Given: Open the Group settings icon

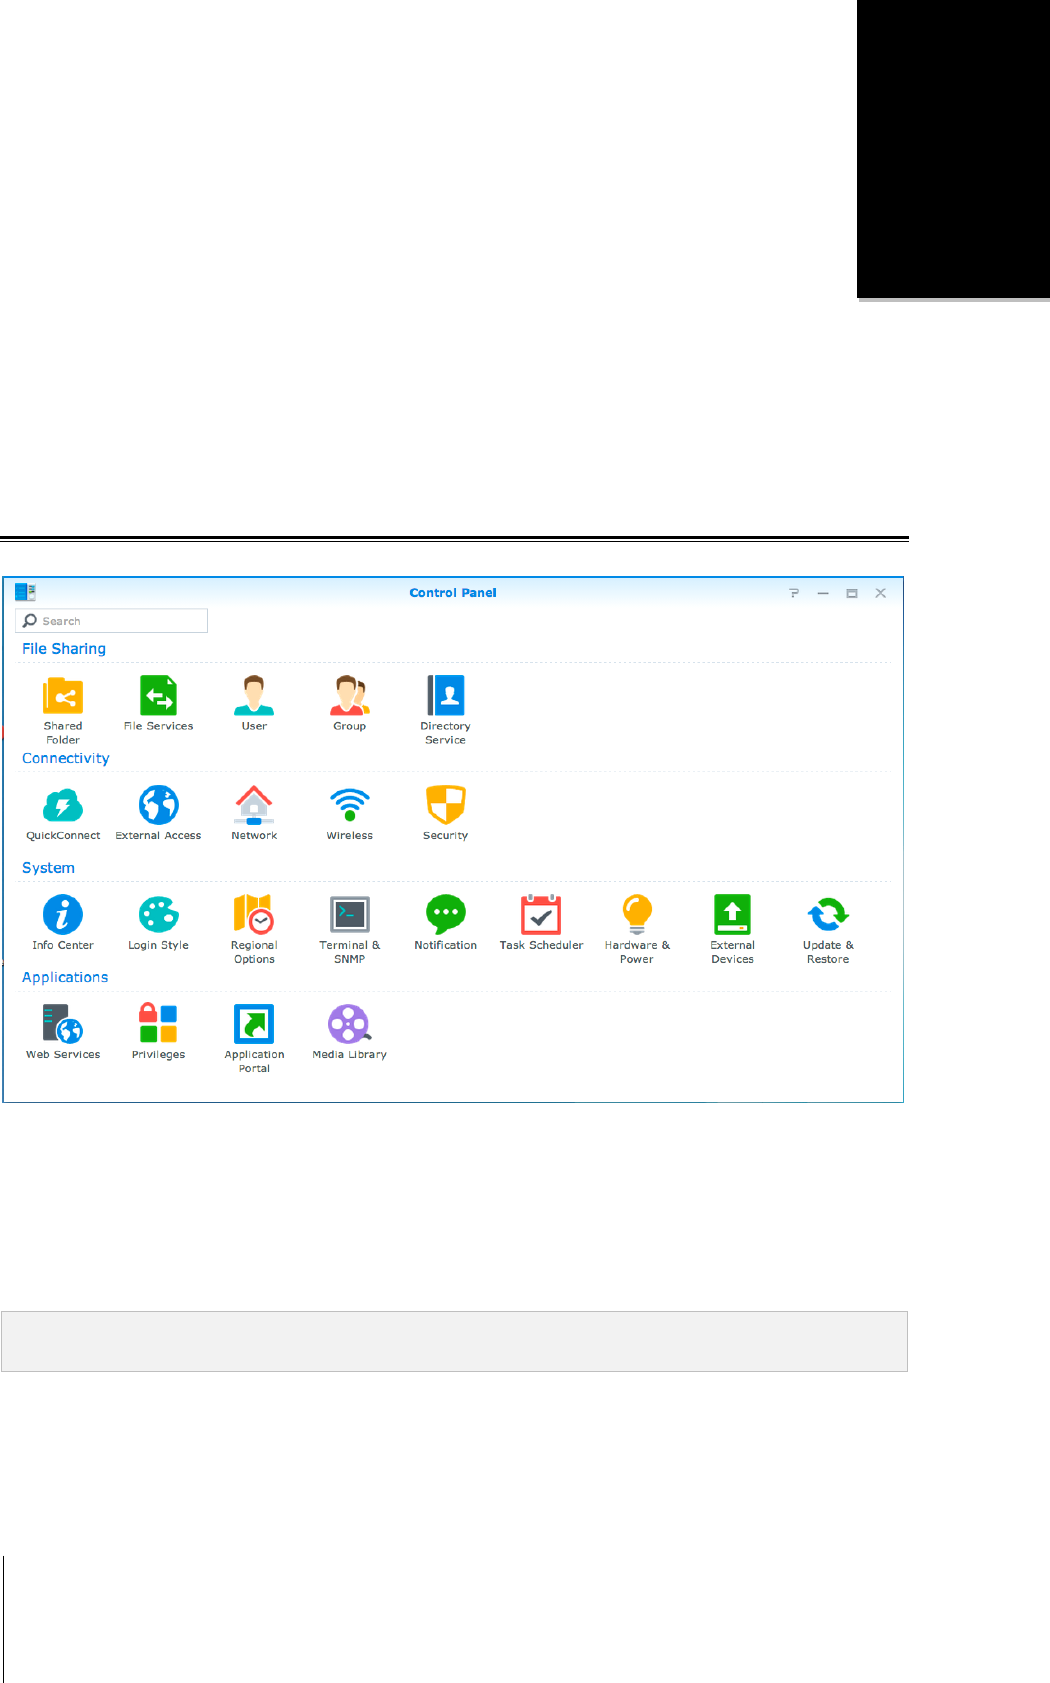Looking at the screenshot, I should point(349,697).
